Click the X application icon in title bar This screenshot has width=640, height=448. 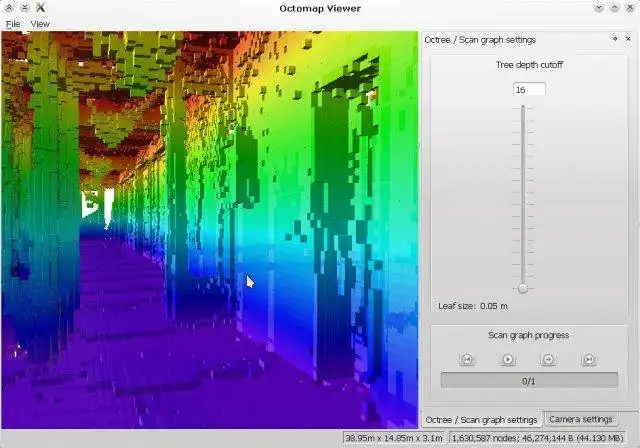tap(40, 7)
